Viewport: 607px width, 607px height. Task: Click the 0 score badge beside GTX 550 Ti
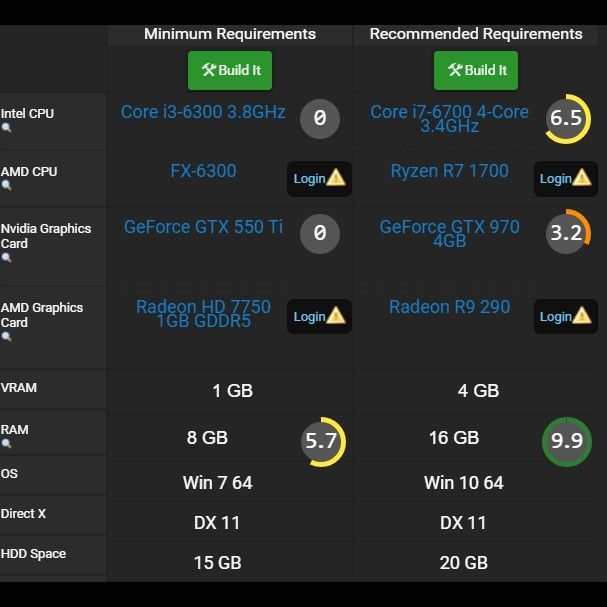tap(320, 233)
